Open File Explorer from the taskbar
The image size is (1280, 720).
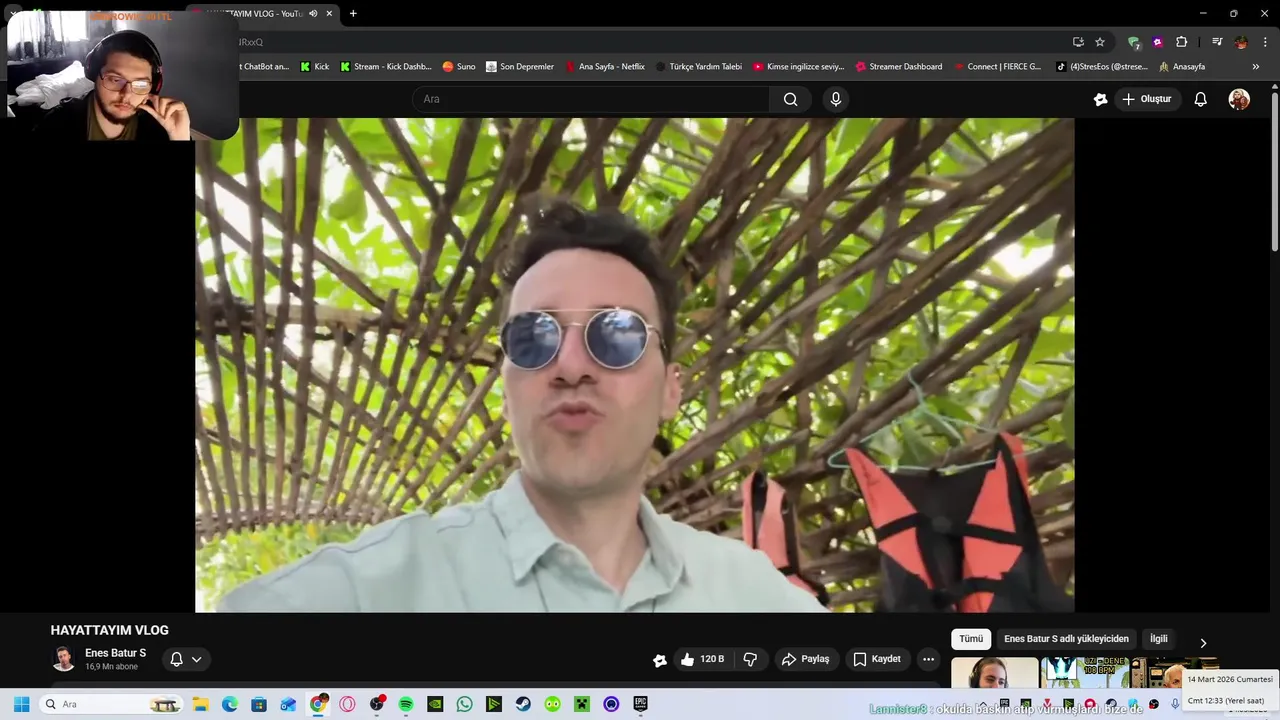coord(200,704)
